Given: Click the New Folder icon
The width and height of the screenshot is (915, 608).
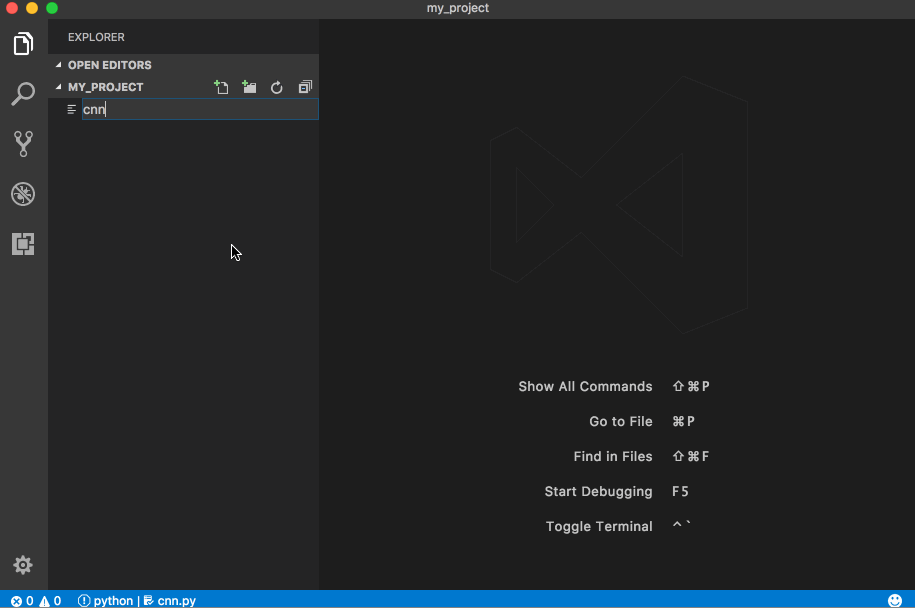Looking at the screenshot, I should click(x=249, y=88).
